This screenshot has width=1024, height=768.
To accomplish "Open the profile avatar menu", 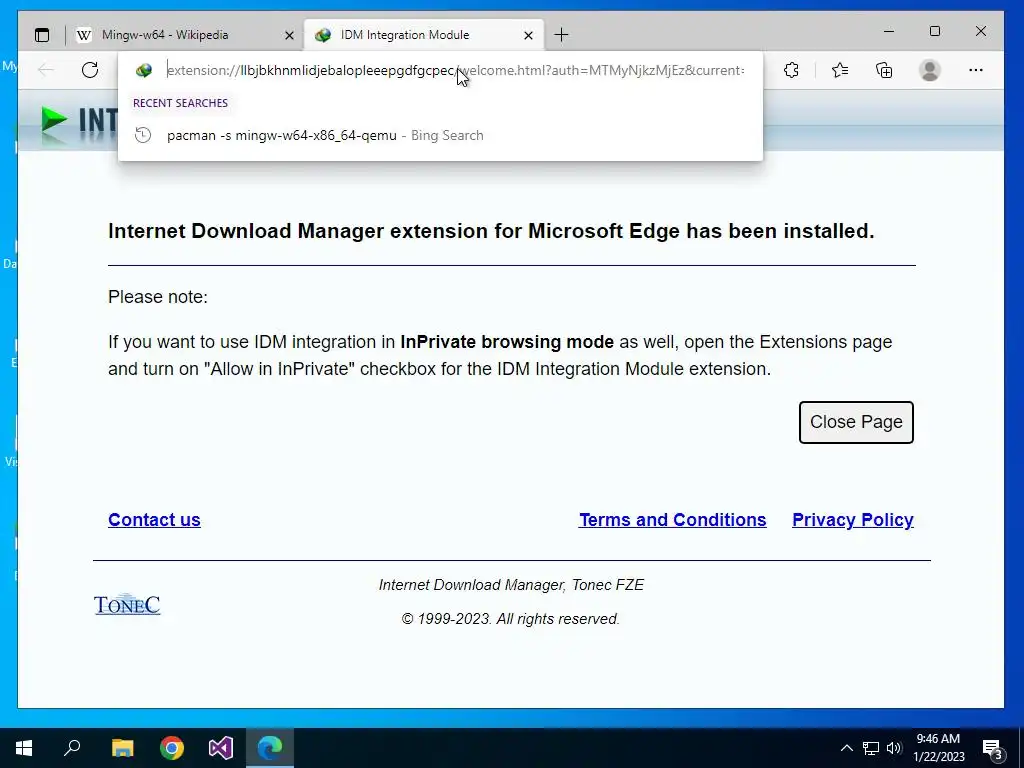I will 929,70.
